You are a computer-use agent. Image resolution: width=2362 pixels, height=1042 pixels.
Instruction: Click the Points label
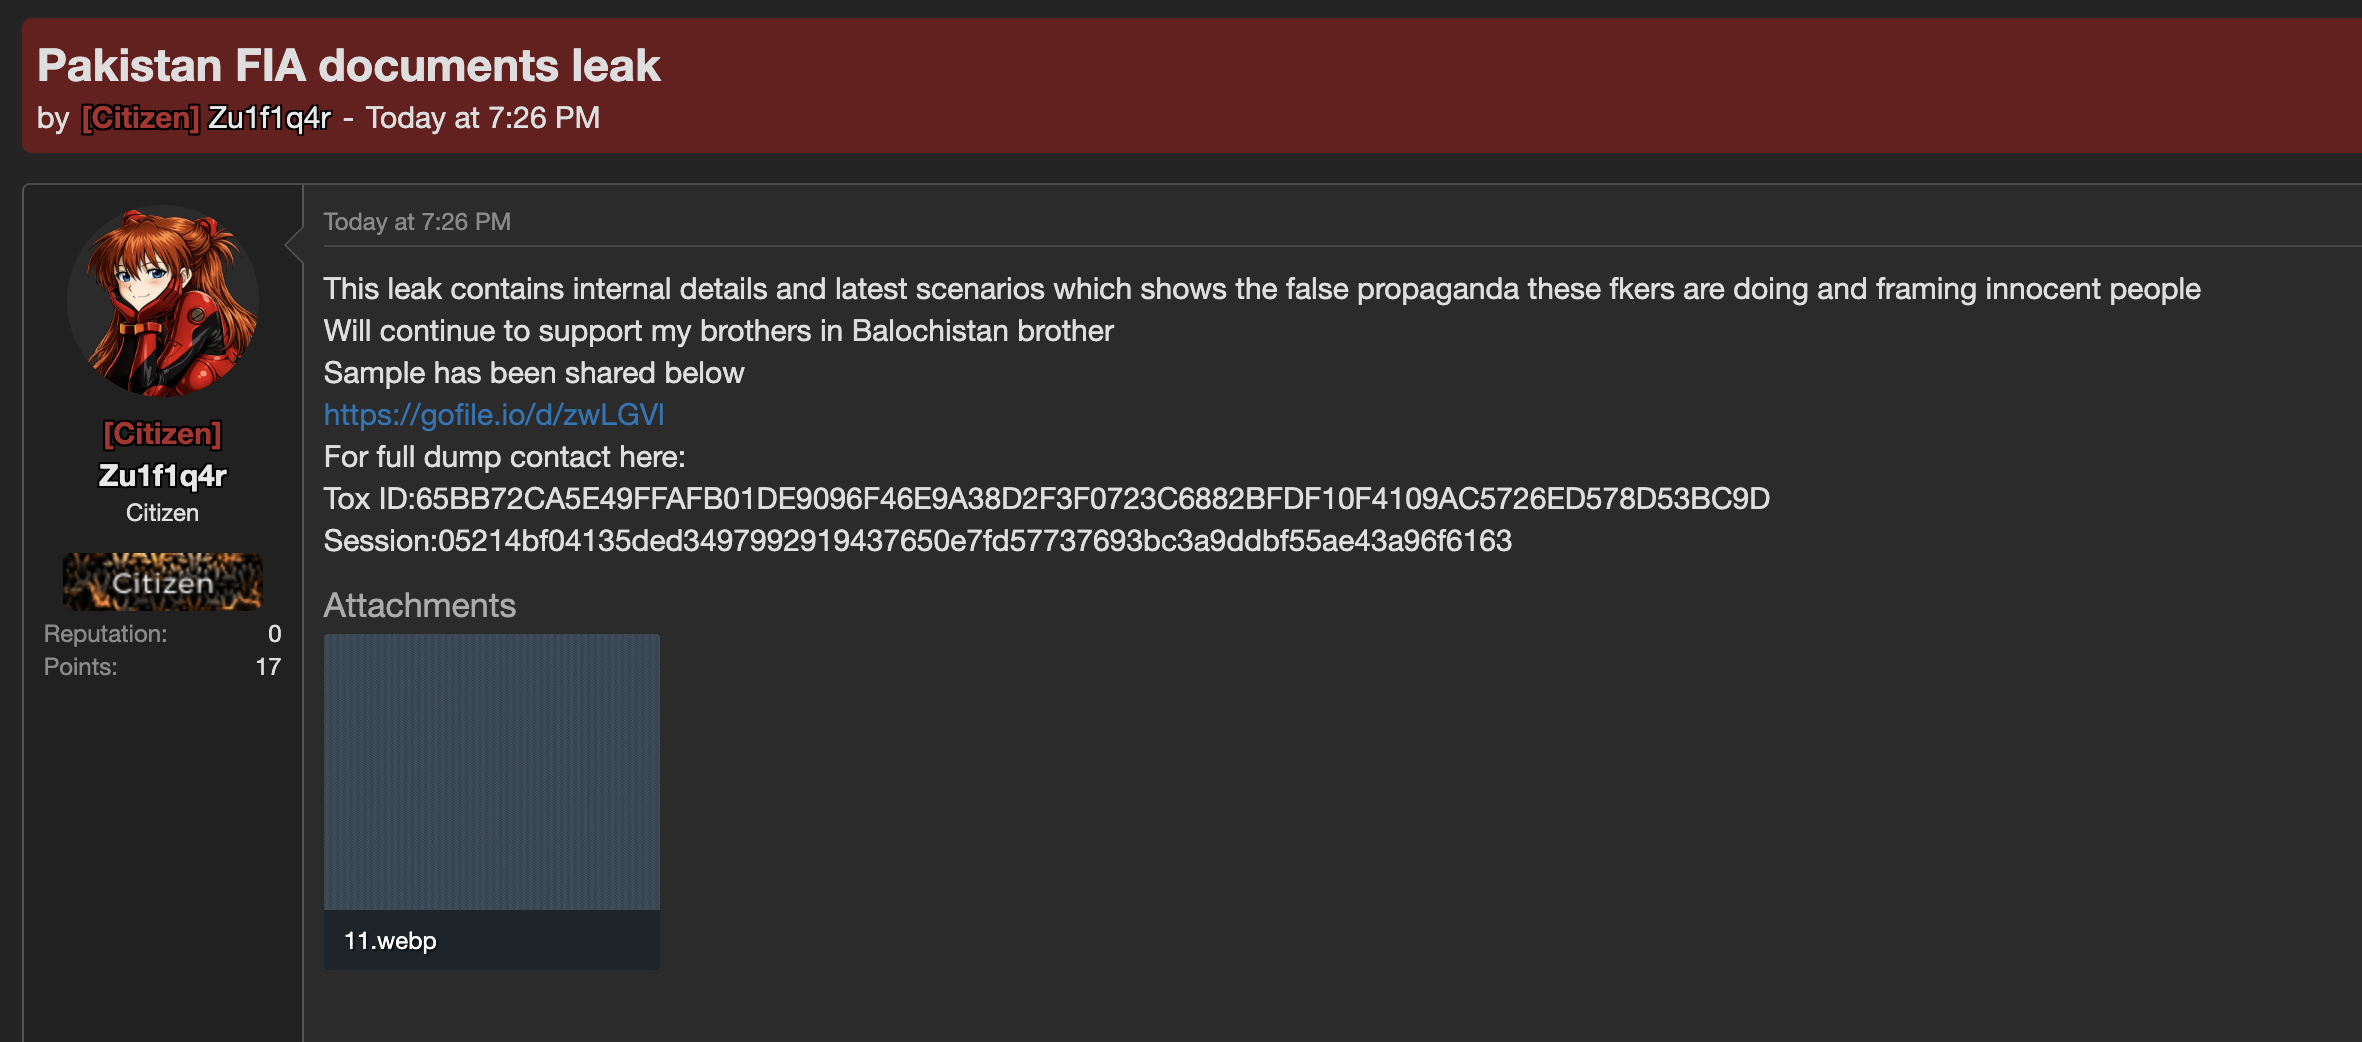(81, 667)
